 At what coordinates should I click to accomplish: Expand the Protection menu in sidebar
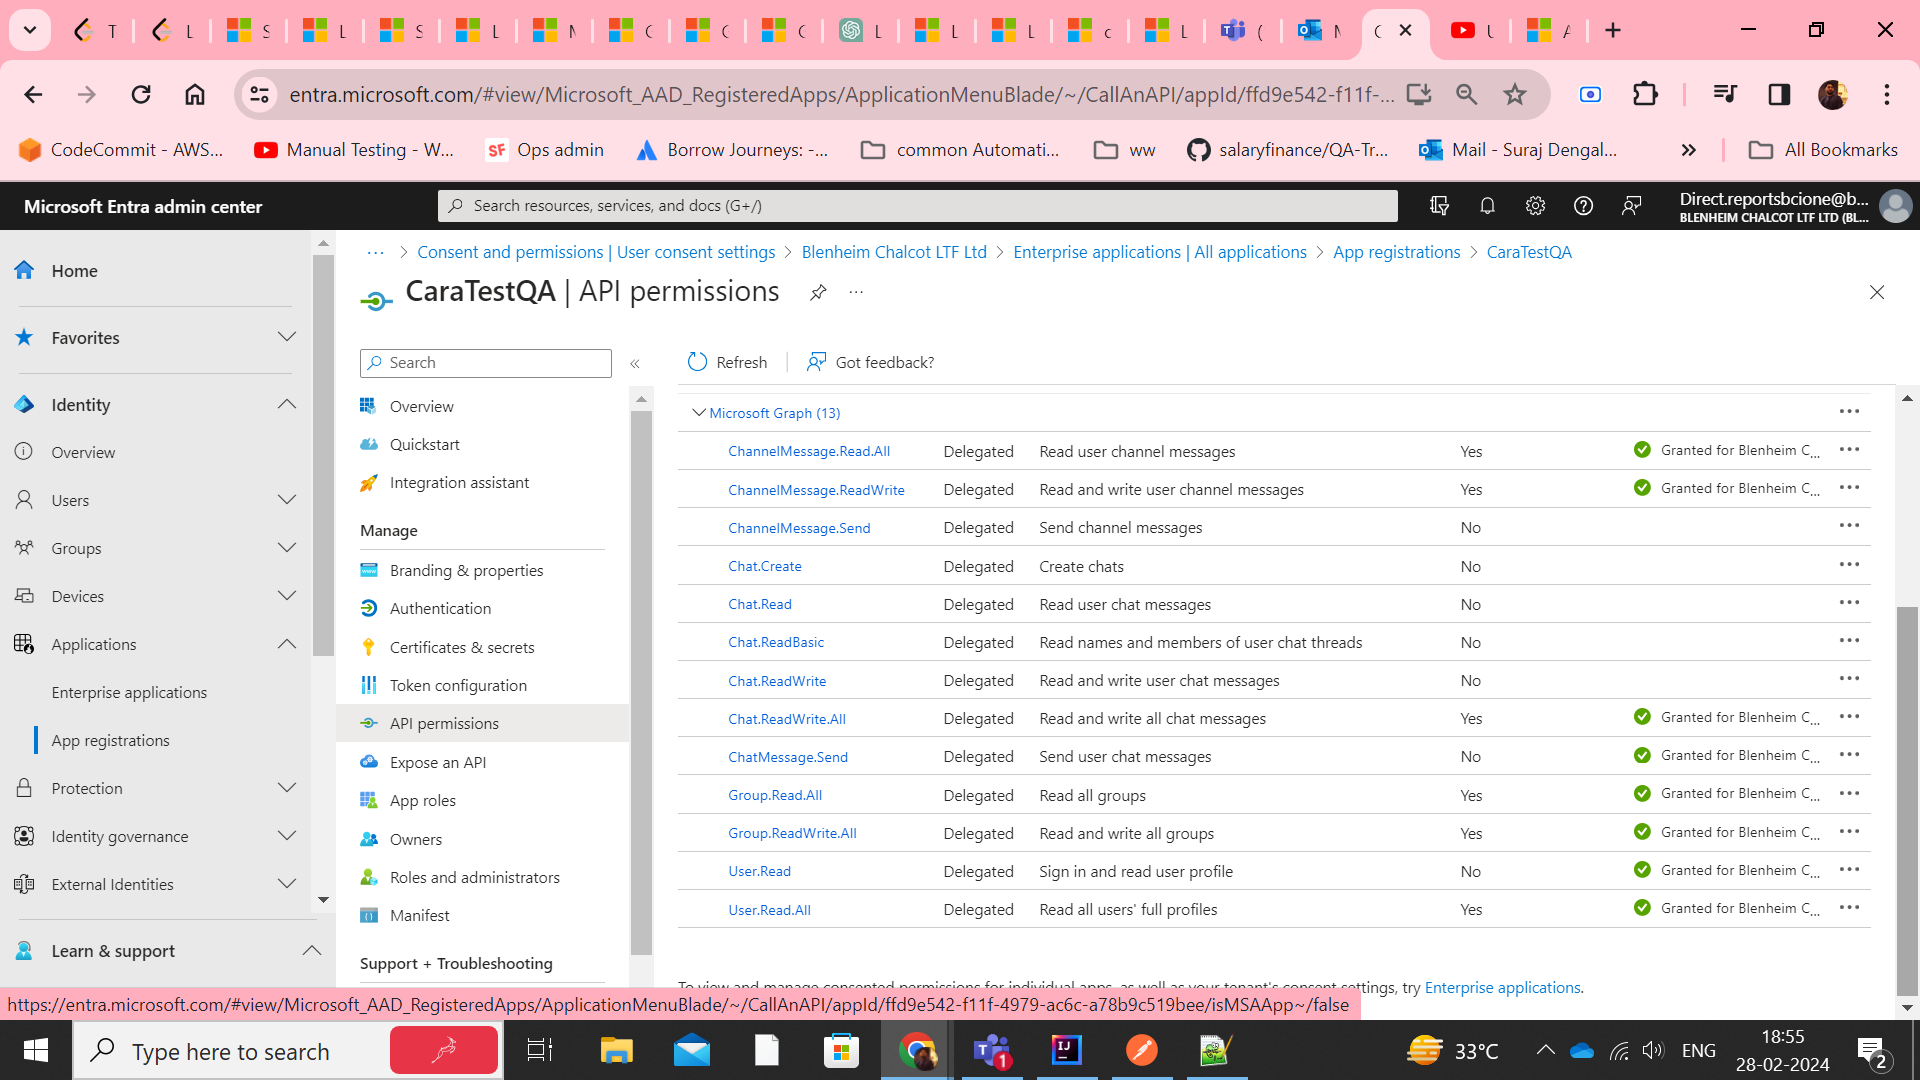click(287, 788)
